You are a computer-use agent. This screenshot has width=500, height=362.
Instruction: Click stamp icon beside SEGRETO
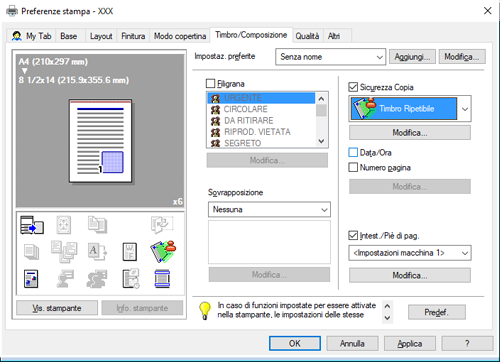pyautogui.click(x=216, y=143)
